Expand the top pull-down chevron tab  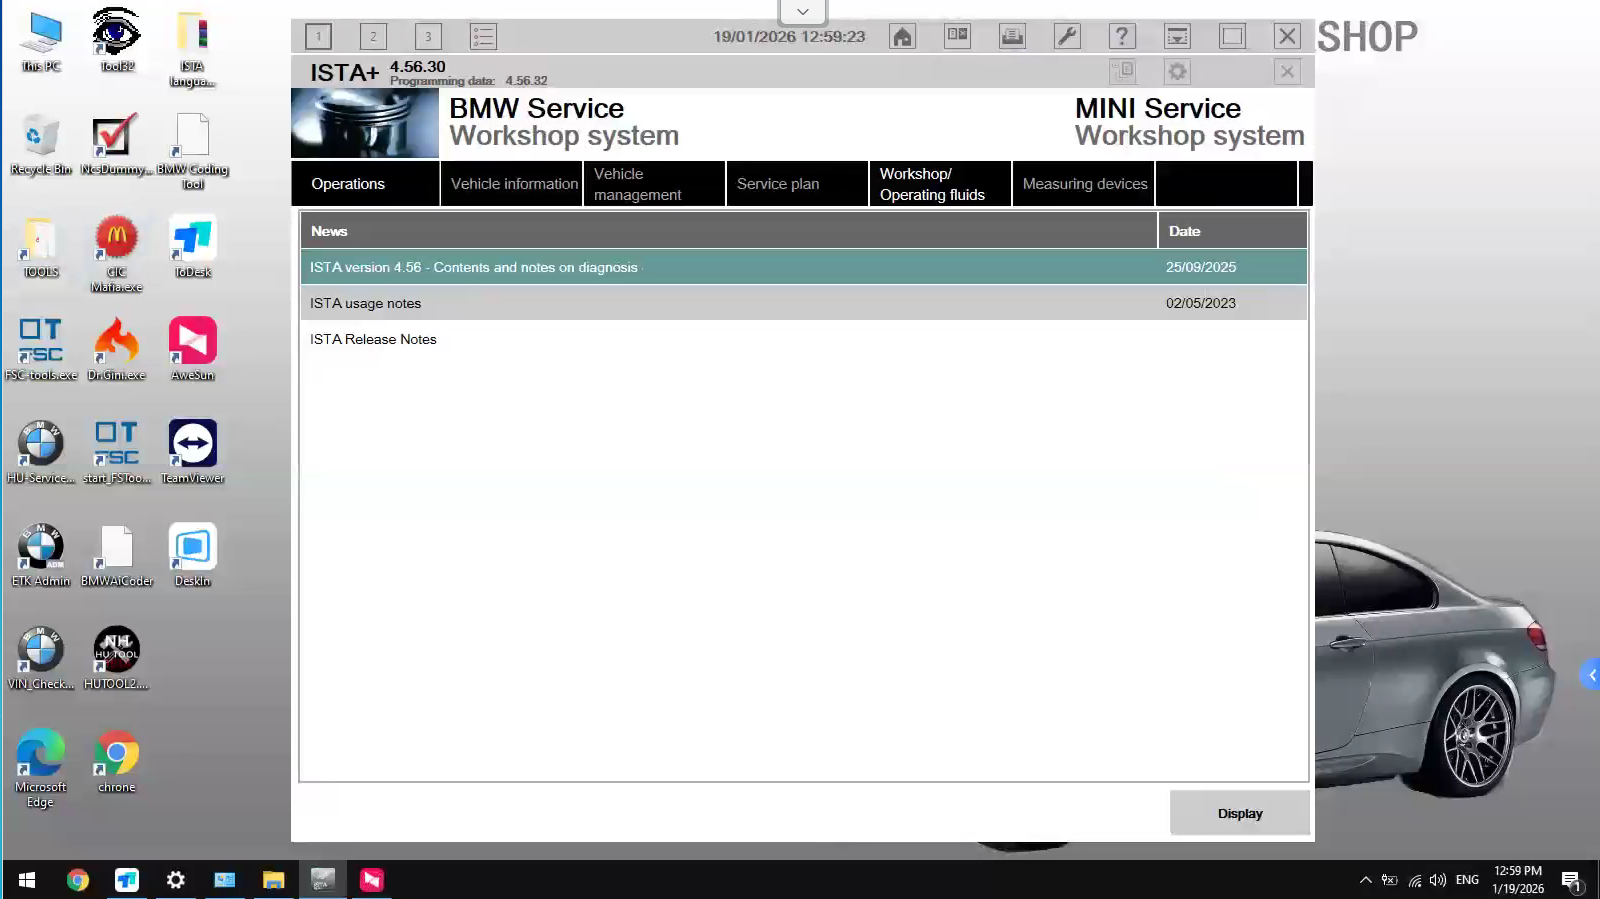(x=802, y=12)
